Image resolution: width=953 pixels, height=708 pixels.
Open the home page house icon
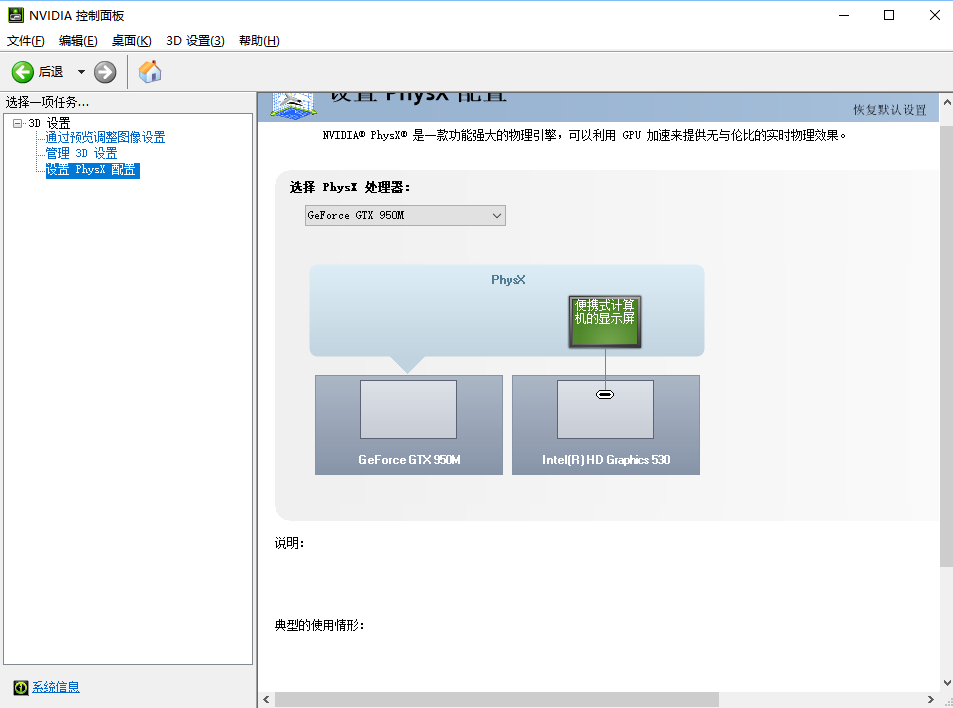(150, 72)
